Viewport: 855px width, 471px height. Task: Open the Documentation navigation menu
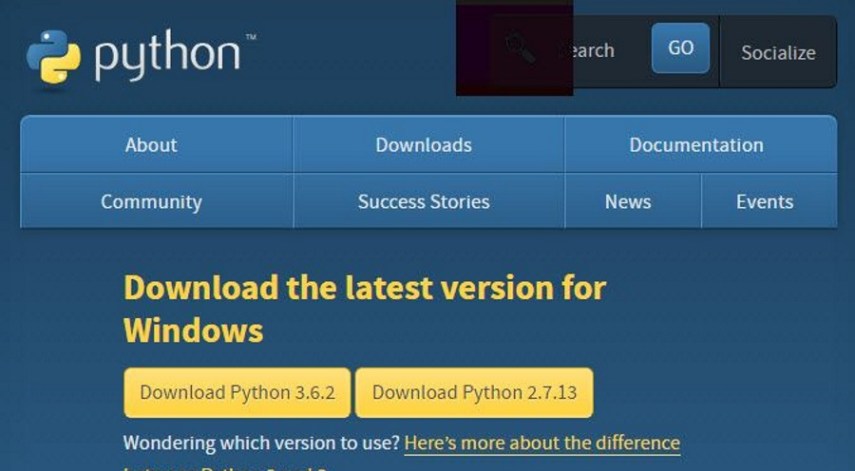pyautogui.click(x=695, y=145)
